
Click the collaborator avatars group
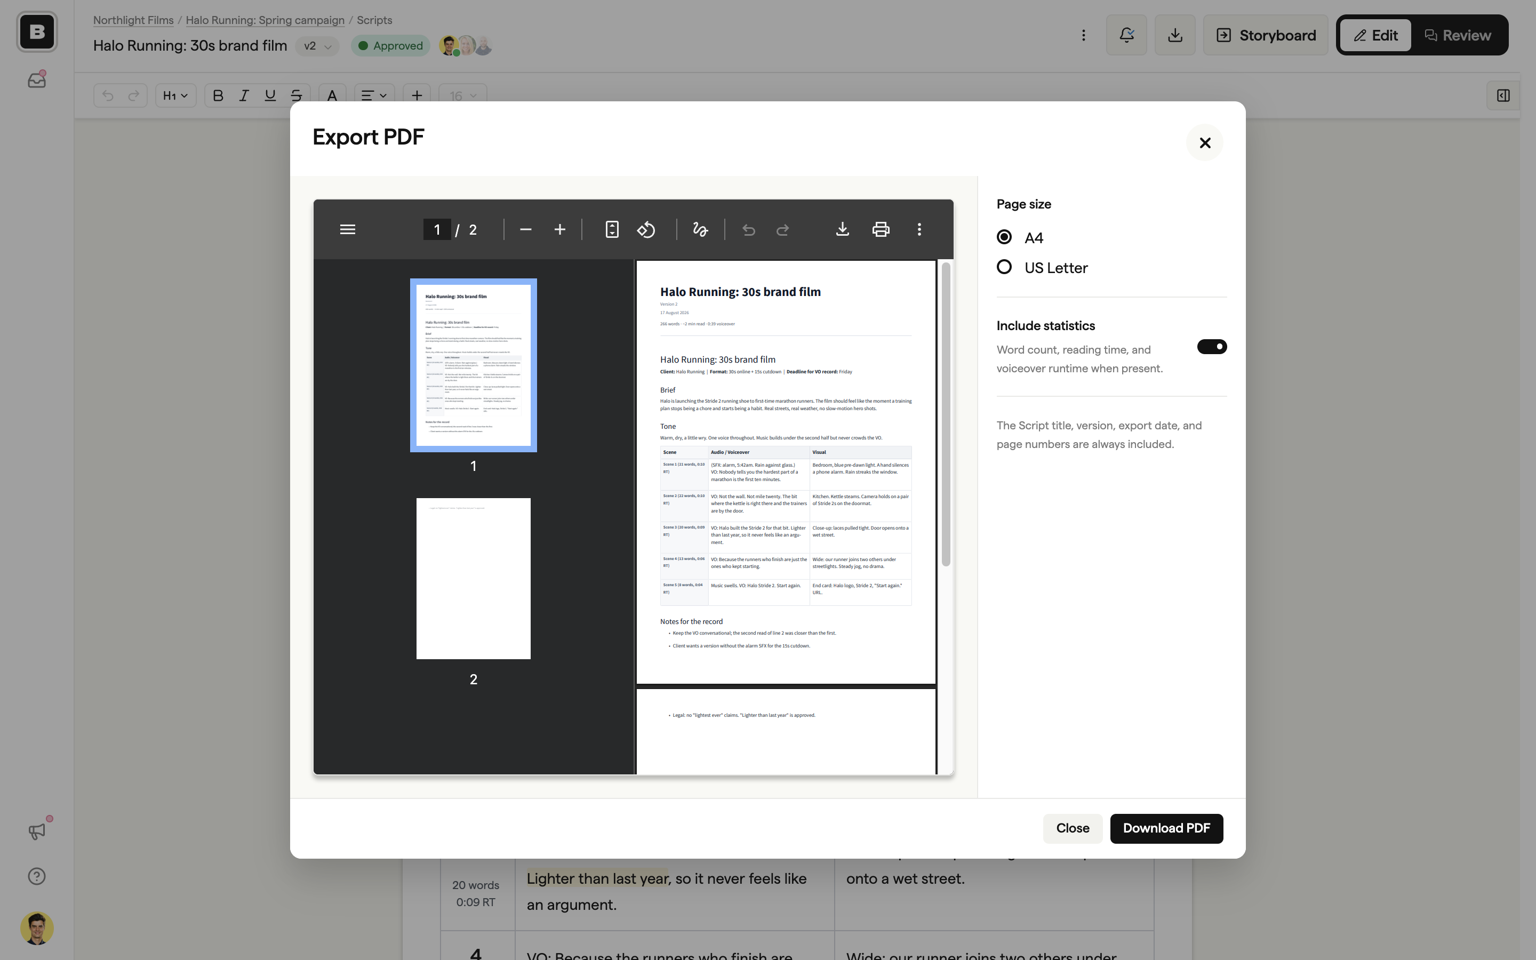466,46
